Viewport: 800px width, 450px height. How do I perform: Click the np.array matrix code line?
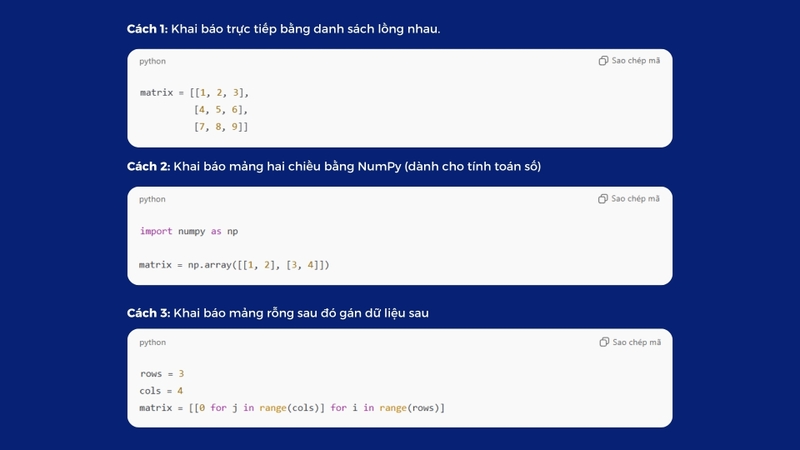[x=235, y=265]
